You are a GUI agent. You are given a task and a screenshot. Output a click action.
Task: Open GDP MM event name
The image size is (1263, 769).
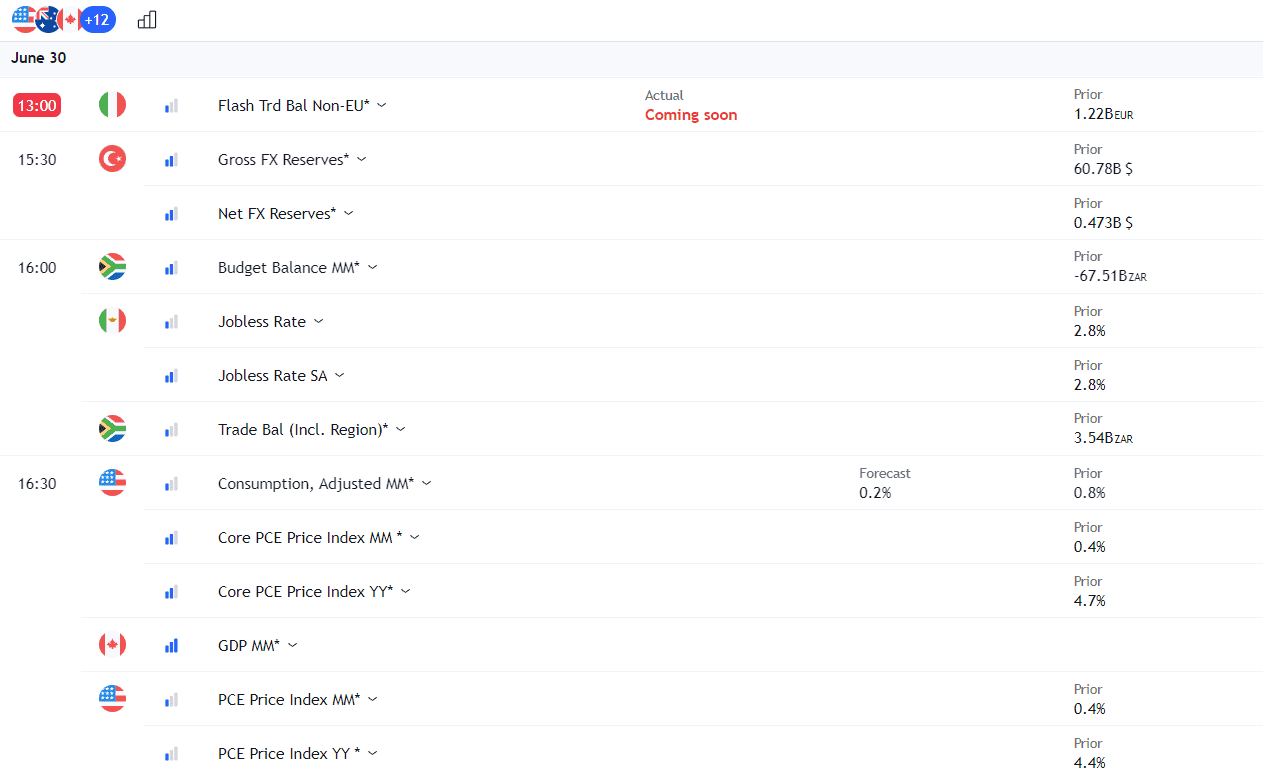[249, 645]
